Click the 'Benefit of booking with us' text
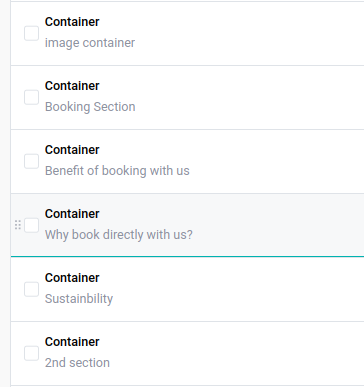364x387 pixels. (x=117, y=171)
